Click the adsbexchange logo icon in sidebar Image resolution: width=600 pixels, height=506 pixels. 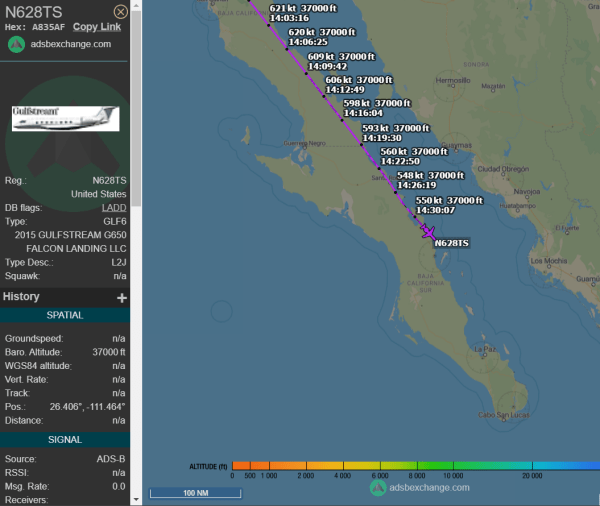pos(15,44)
